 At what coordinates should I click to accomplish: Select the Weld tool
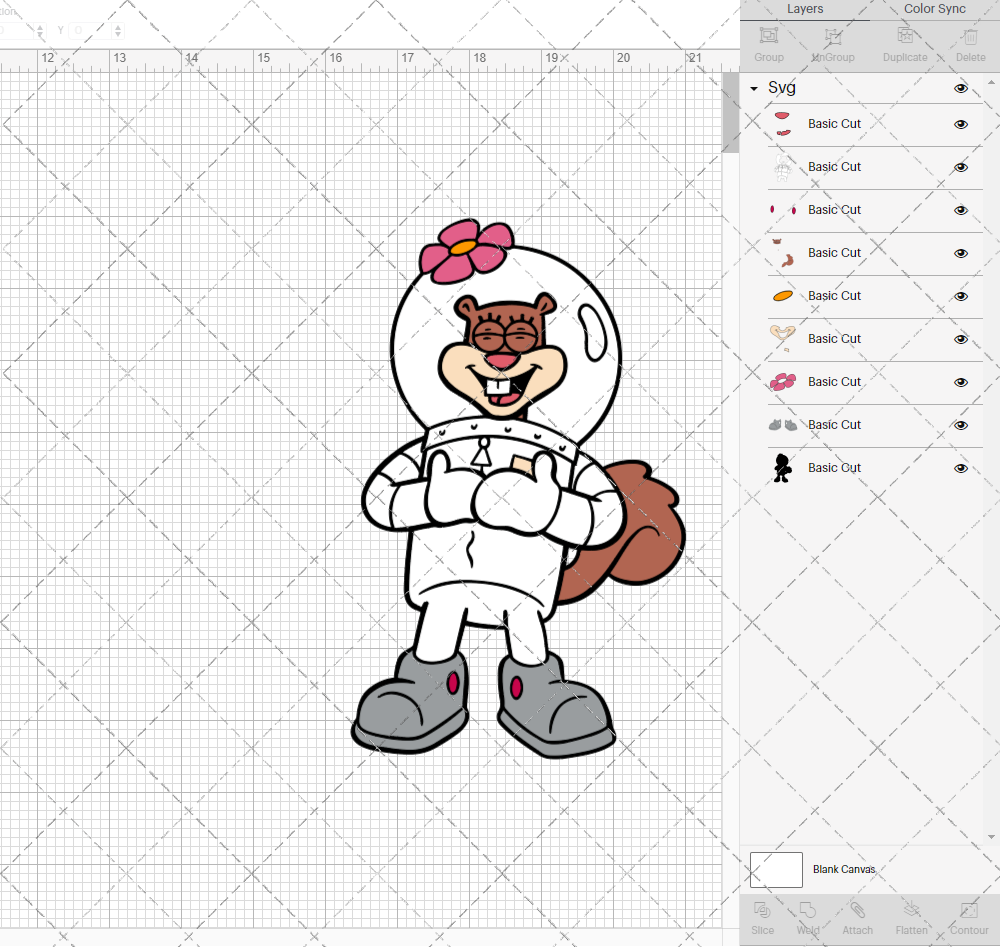[x=807, y=910]
